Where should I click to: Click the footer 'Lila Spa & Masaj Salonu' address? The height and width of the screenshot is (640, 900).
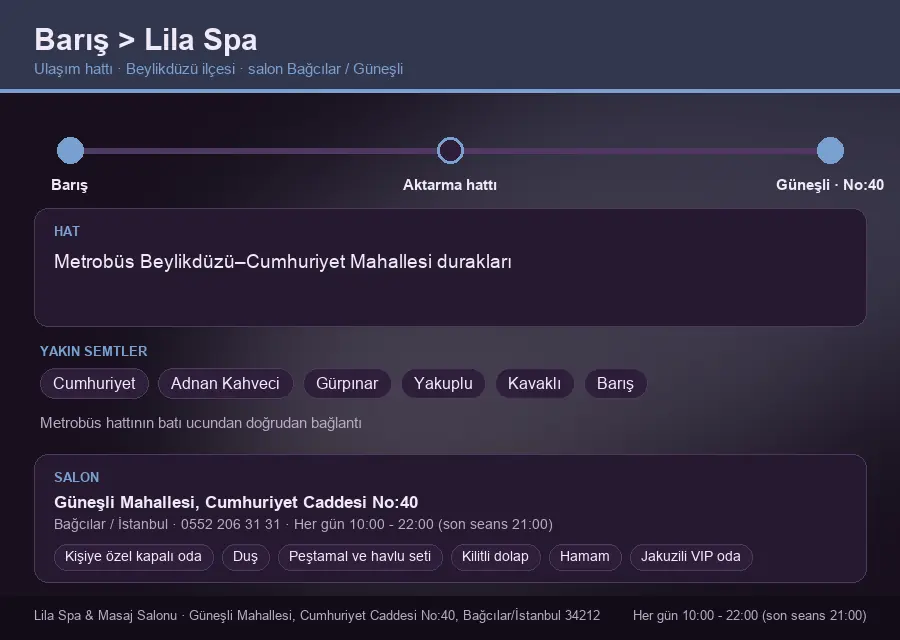pos(317,615)
